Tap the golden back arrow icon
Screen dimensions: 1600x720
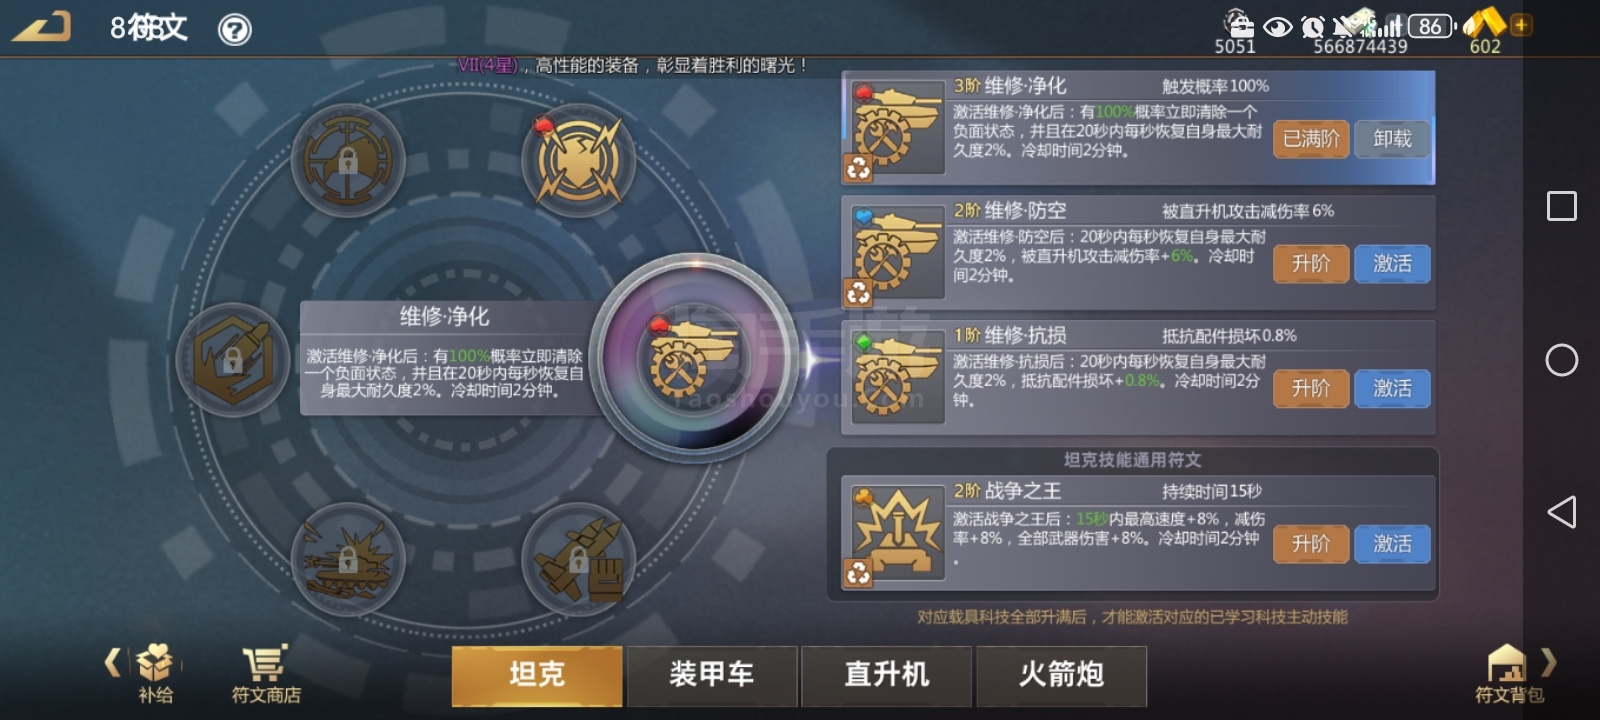coord(42,26)
